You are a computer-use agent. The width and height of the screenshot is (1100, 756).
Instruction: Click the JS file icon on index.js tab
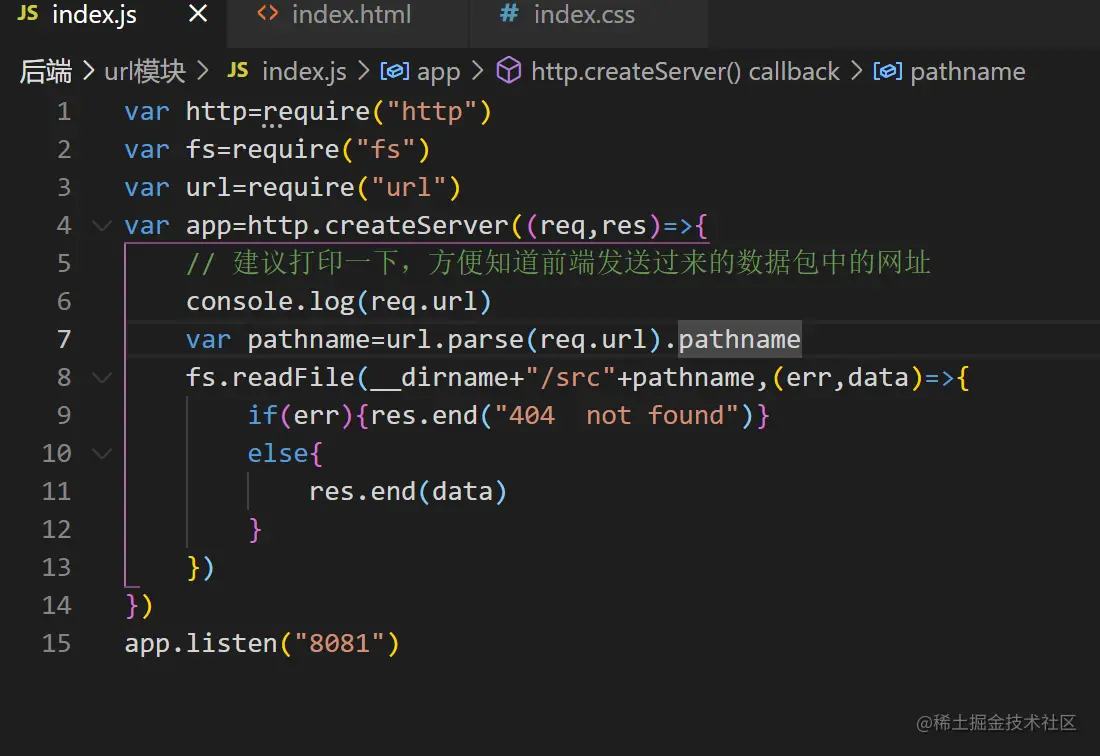[x=27, y=13]
